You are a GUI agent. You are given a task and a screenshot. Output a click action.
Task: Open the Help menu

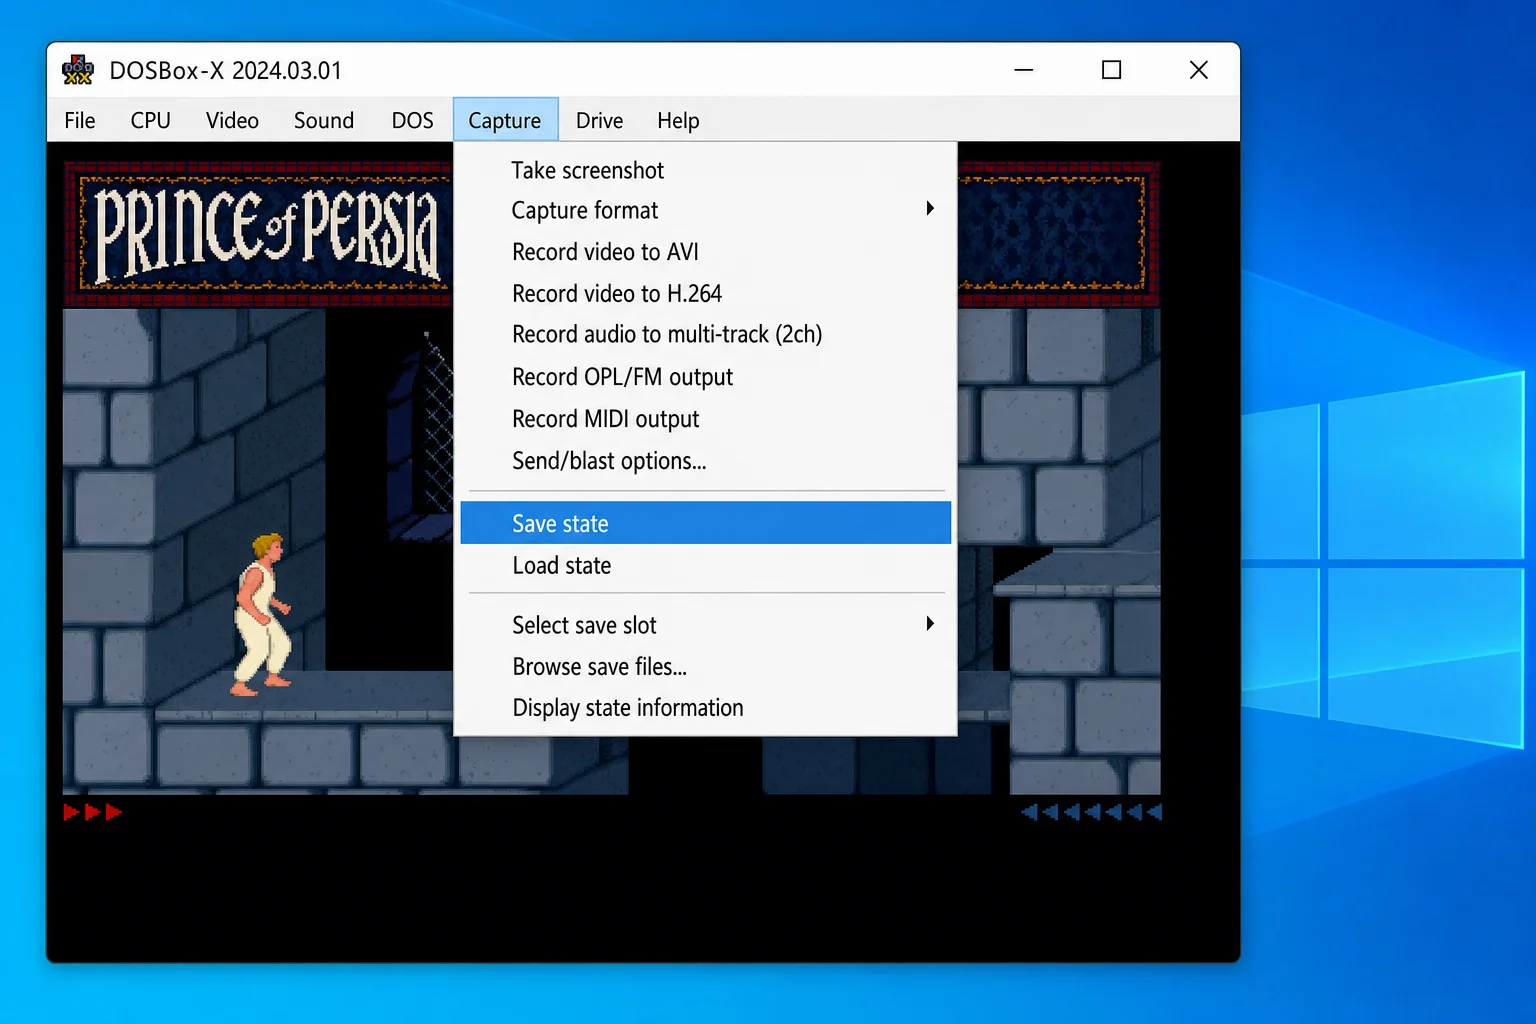678,120
